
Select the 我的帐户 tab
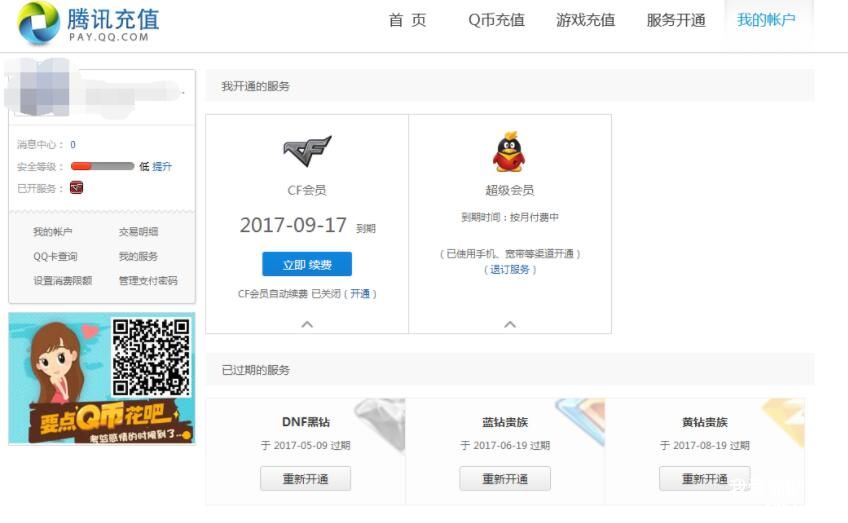[x=766, y=21]
